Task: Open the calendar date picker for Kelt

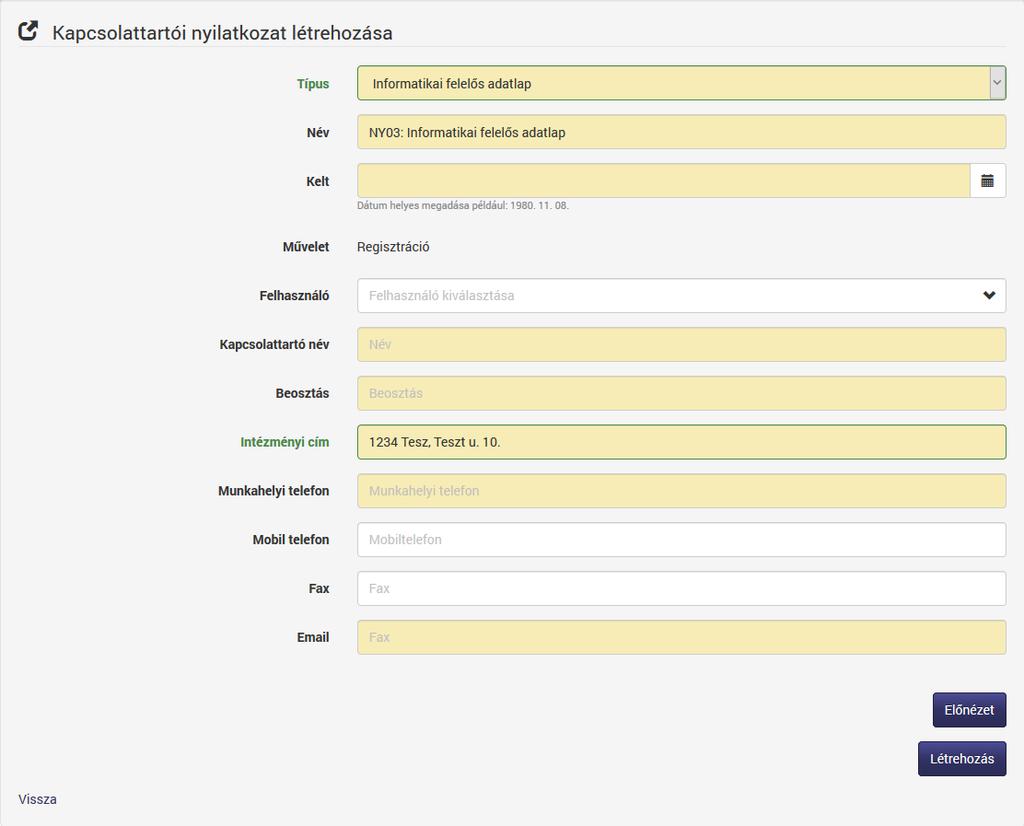Action: click(x=987, y=181)
